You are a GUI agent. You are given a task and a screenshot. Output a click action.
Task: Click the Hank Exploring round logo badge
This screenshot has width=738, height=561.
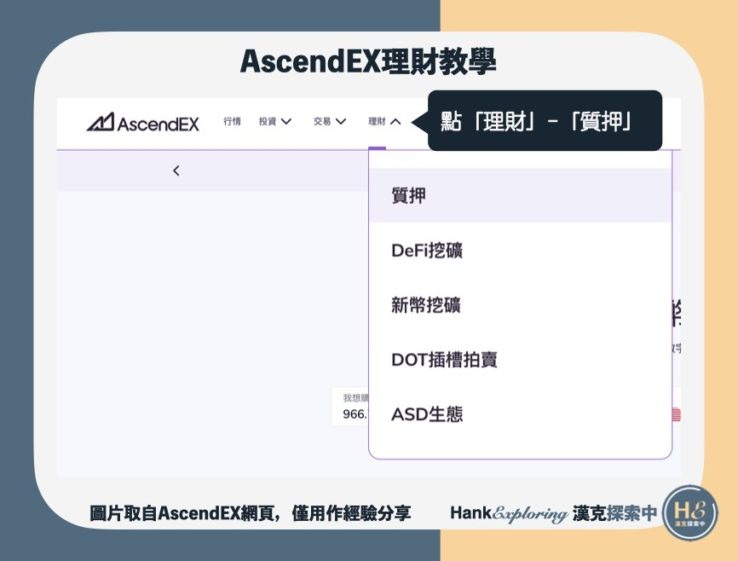coord(690,513)
